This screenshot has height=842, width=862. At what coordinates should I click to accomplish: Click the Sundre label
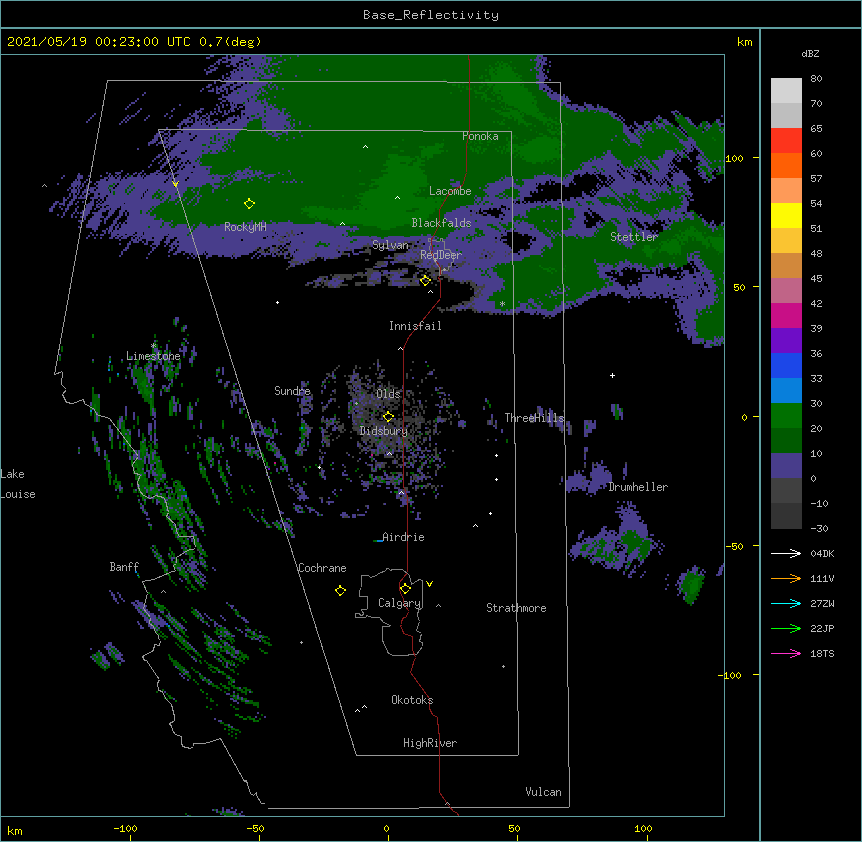click(292, 391)
